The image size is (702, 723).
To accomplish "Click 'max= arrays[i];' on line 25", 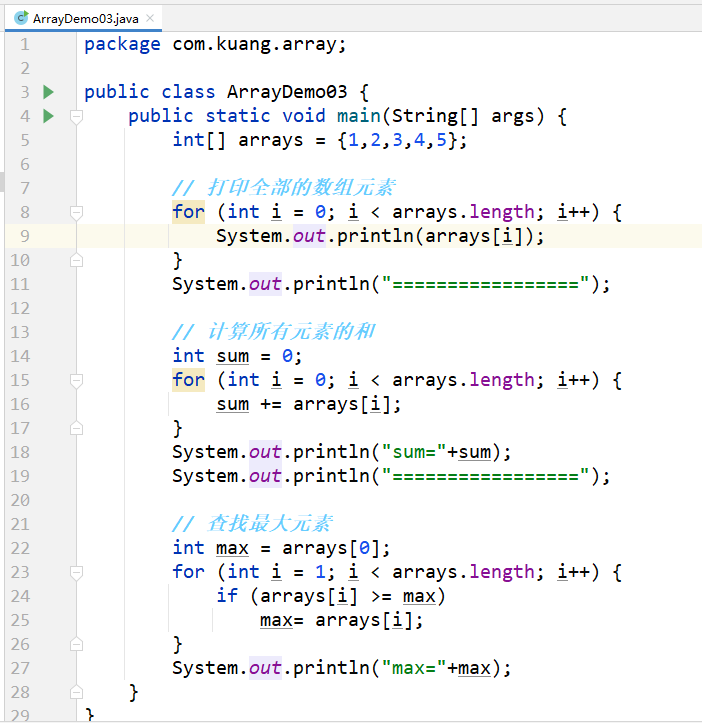I will (341, 621).
